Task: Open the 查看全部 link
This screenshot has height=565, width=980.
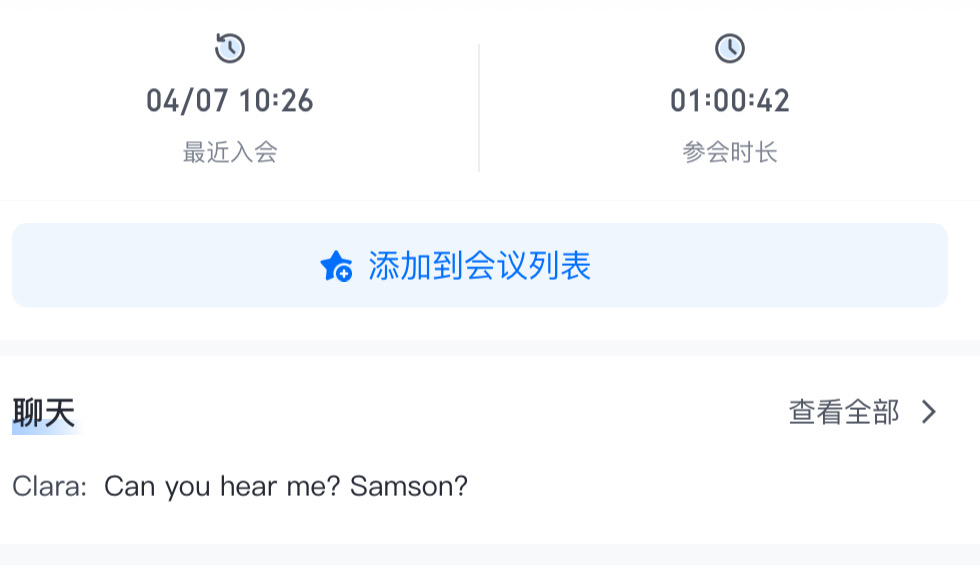Action: 844,412
